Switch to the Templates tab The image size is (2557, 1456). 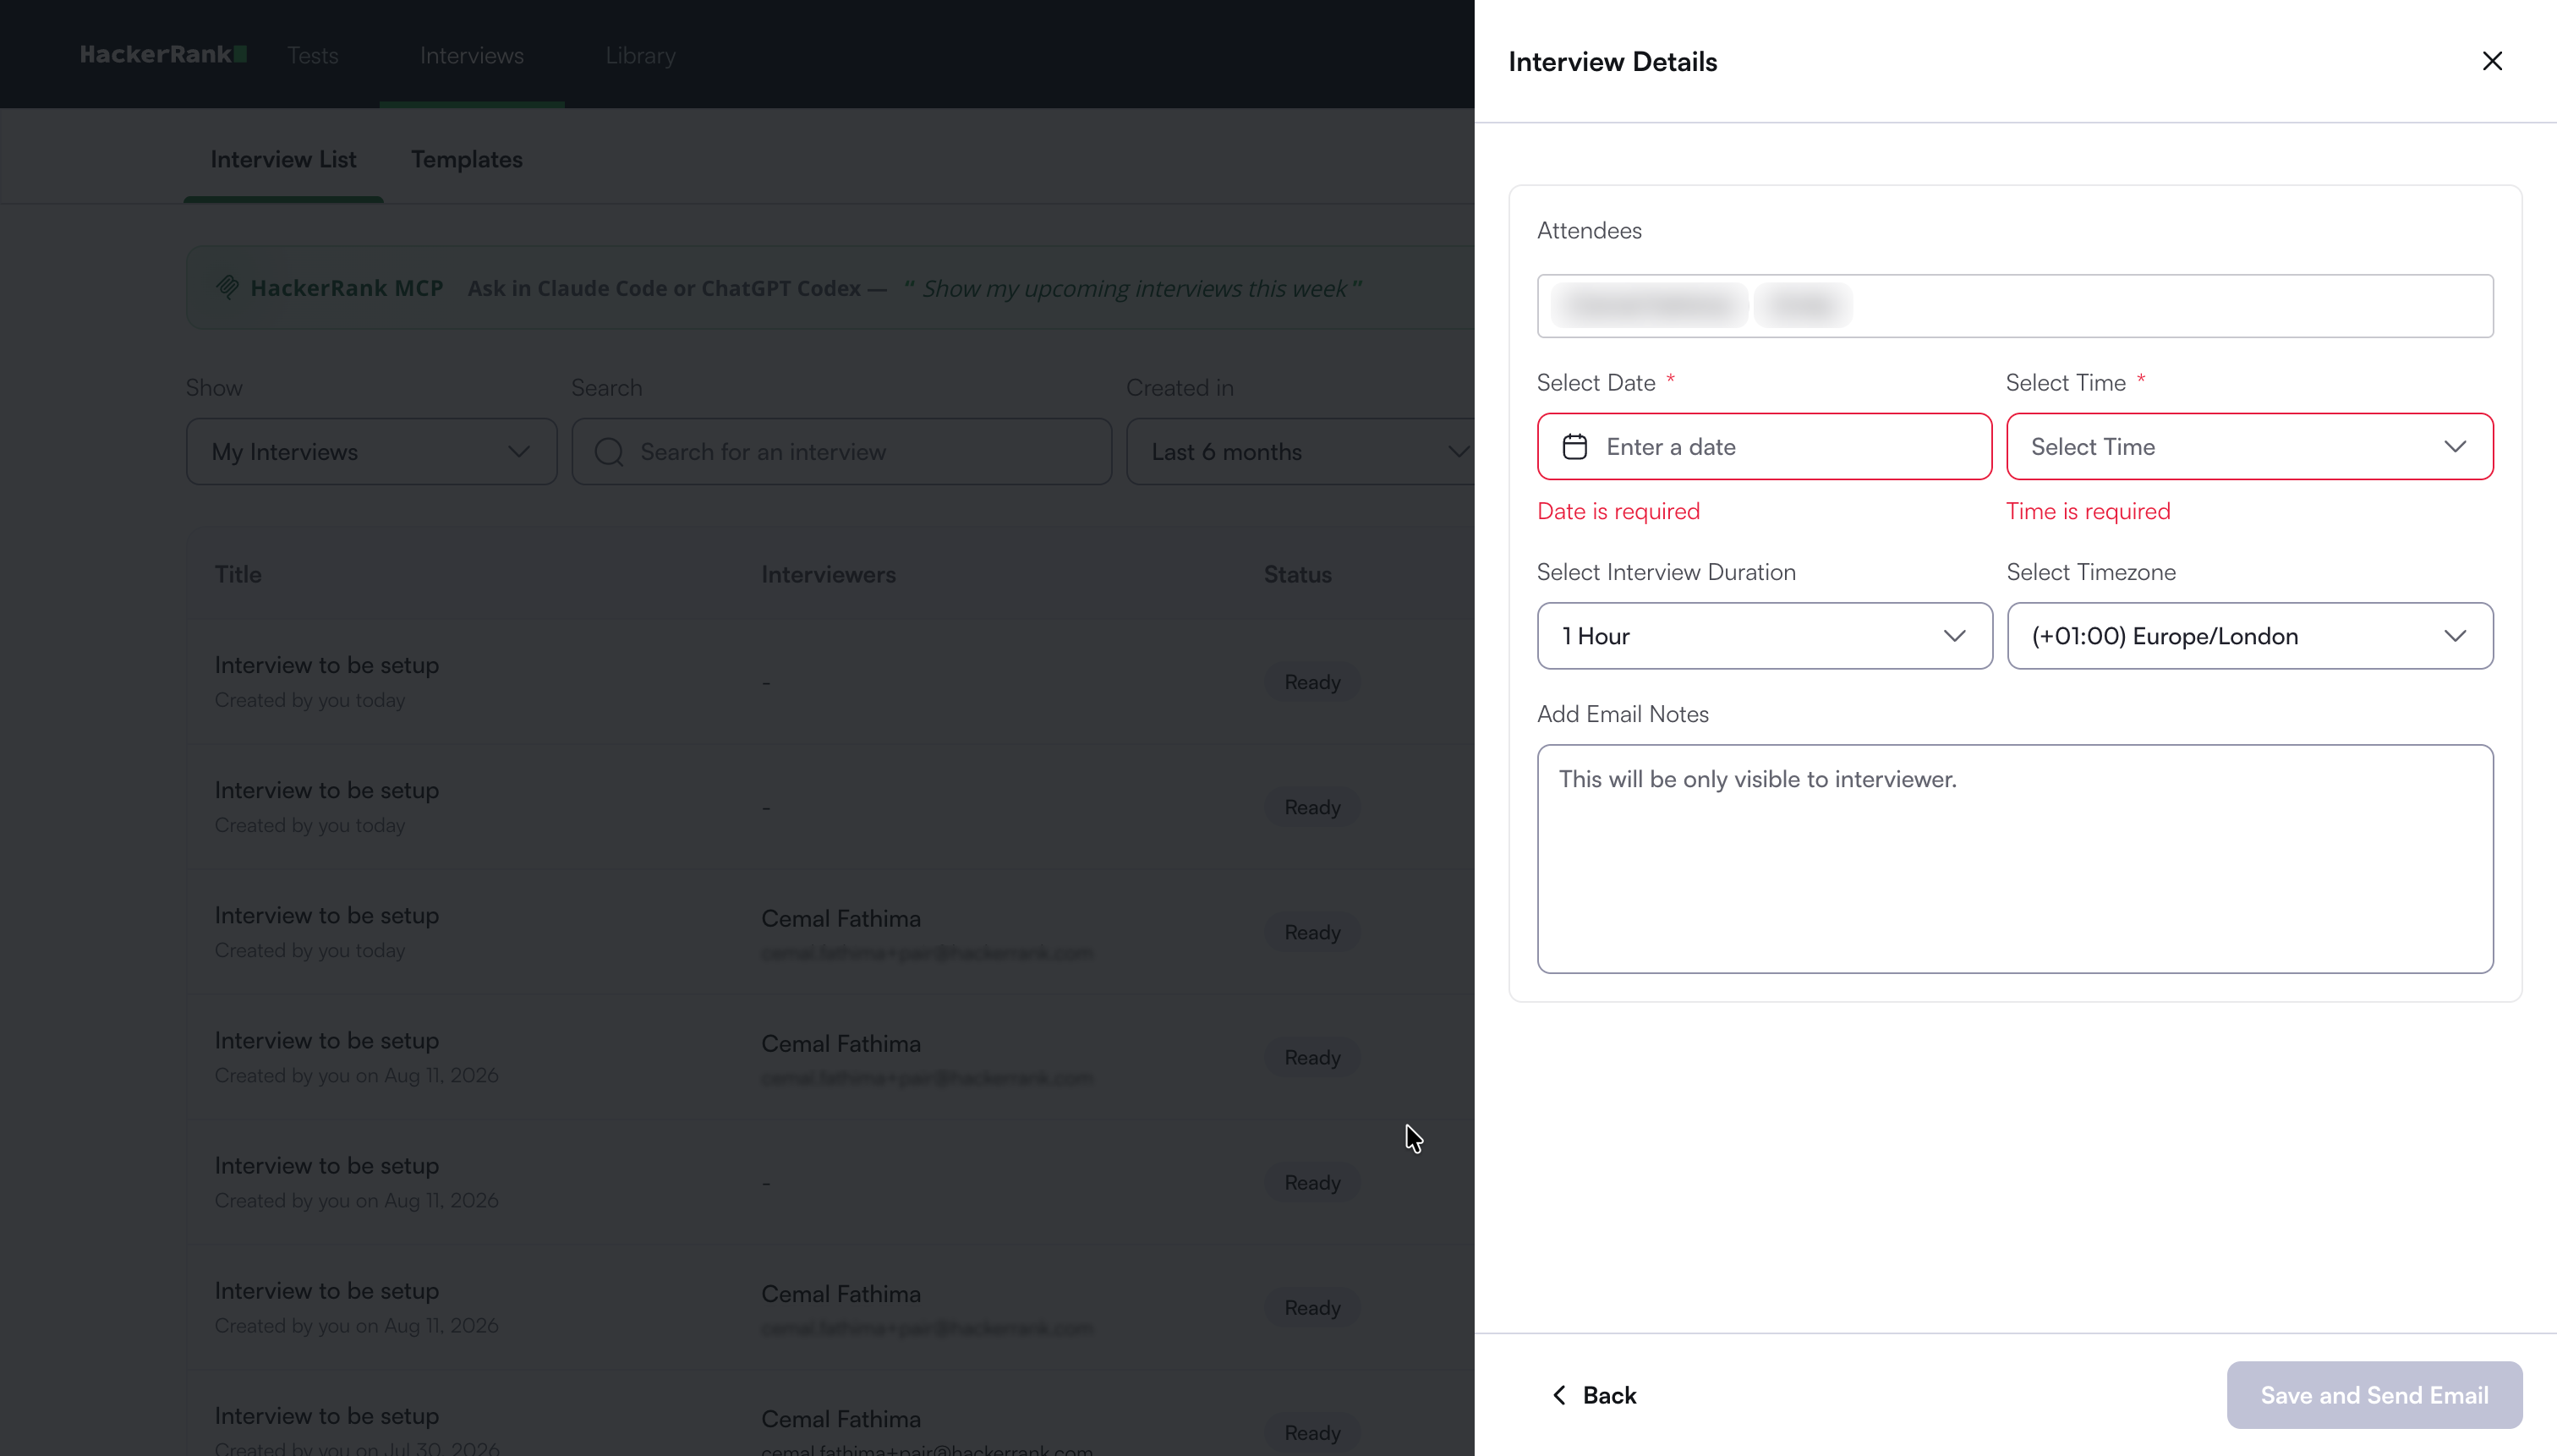[467, 160]
